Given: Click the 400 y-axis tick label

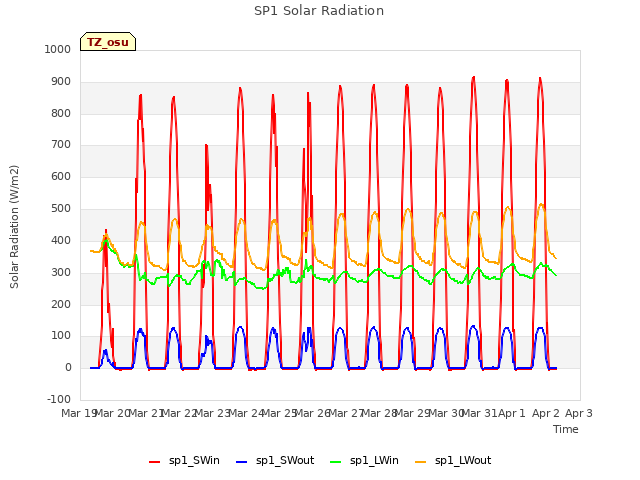Looking at the screenshot, I should [61, 240].
